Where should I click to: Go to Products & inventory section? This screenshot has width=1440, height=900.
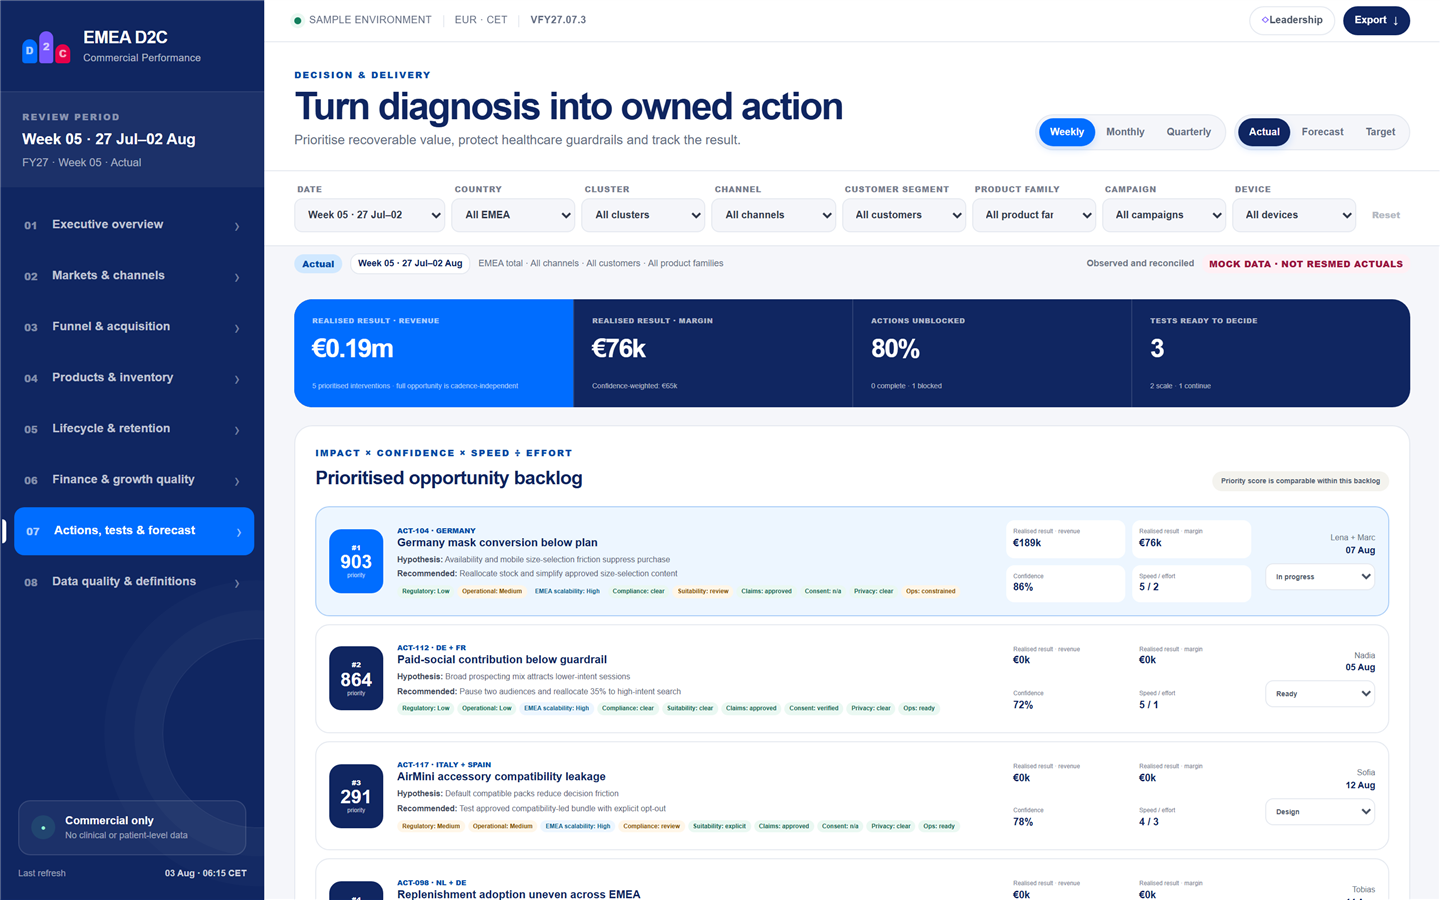click(x=133, y=378)
